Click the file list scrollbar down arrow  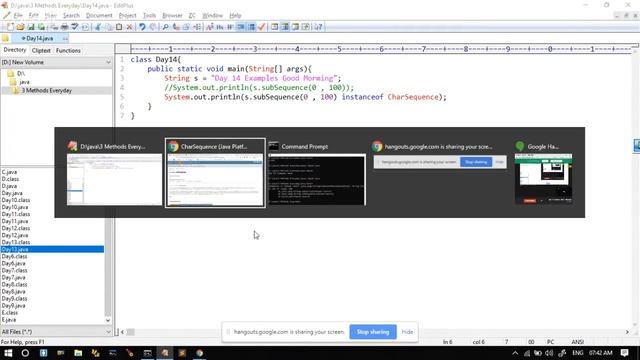[108, 321]
